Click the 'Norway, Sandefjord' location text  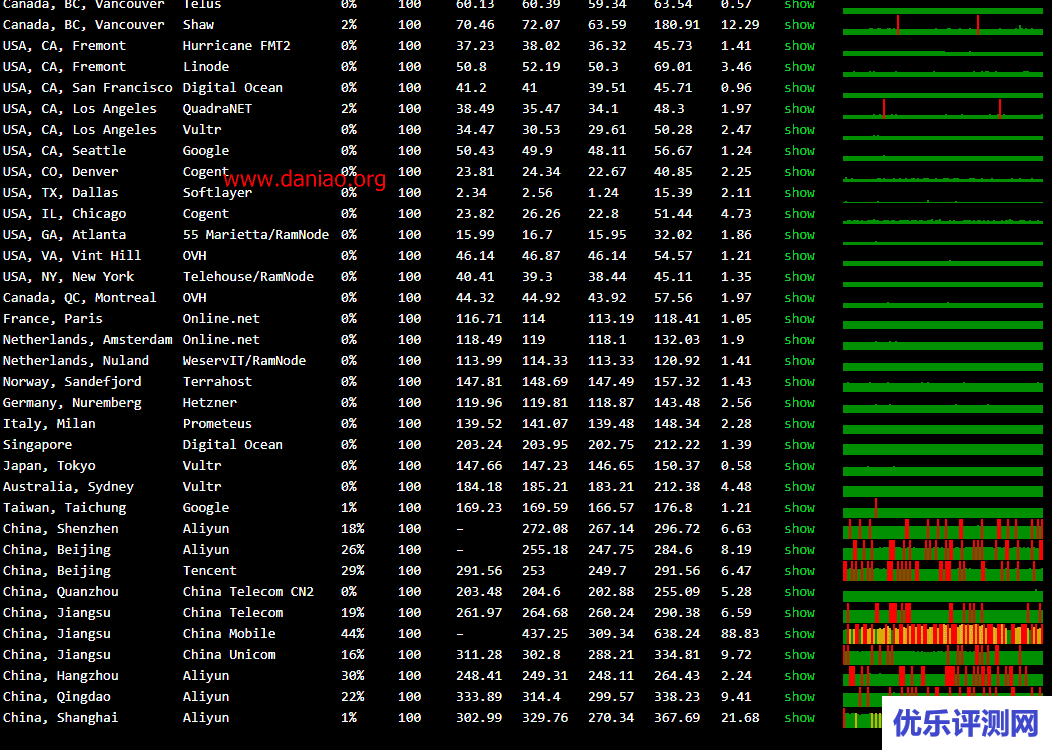click(x=72, y=382)
